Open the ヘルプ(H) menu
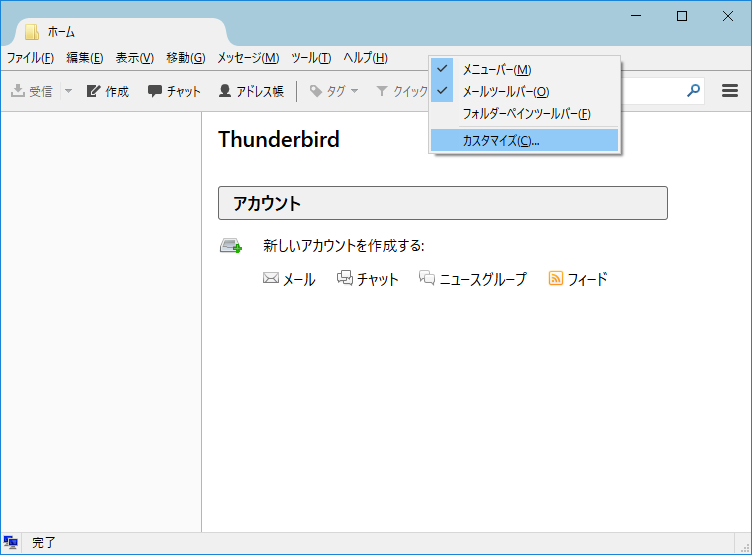This screenshot has width=752, height=555. 365,58
